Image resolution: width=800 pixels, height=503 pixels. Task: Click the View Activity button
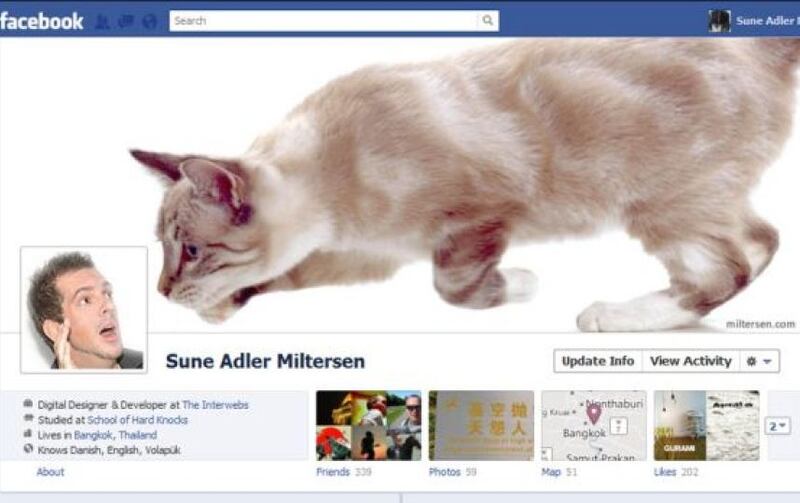(x=691, y=361)
